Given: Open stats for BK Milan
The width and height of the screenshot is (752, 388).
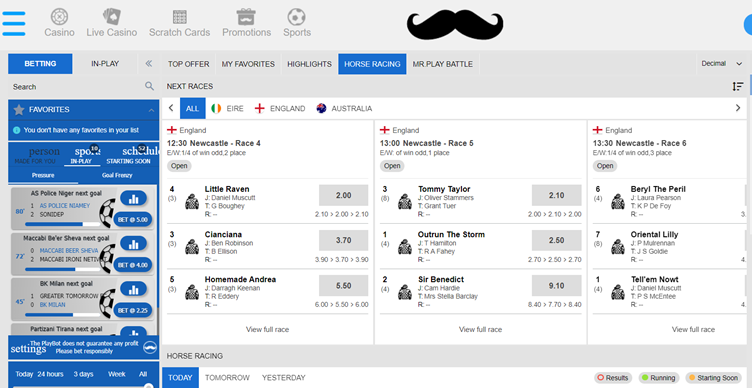Looking at the screenshot, I should (x=133, y=289).
